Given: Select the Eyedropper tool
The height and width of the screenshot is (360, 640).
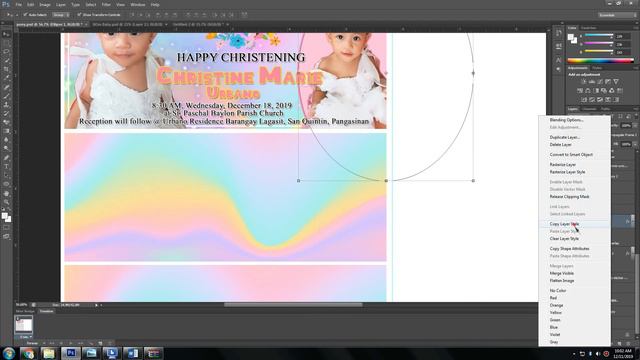Looking at the screenshot, I should 6,78.
